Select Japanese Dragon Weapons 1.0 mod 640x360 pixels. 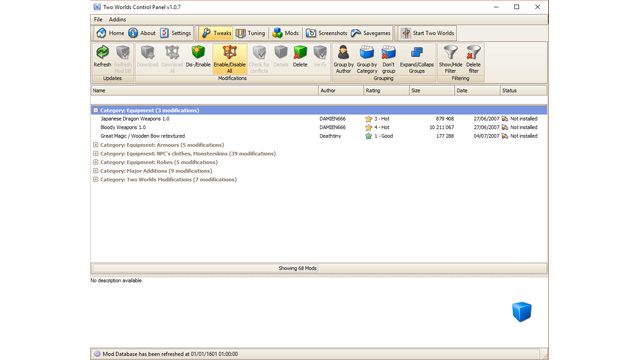coord(135,119)
